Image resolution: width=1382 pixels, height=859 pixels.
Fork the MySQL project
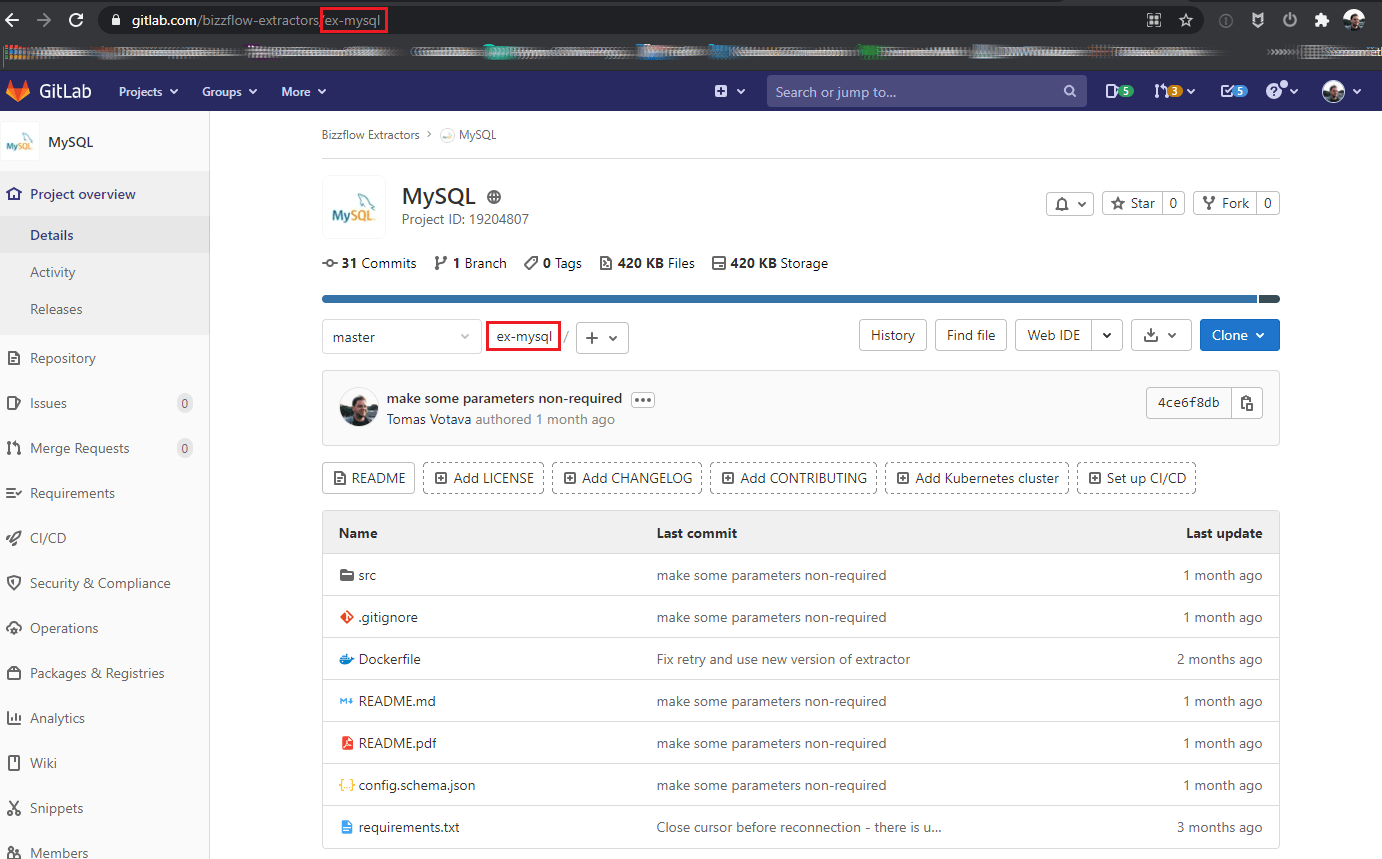point(1225,203)
